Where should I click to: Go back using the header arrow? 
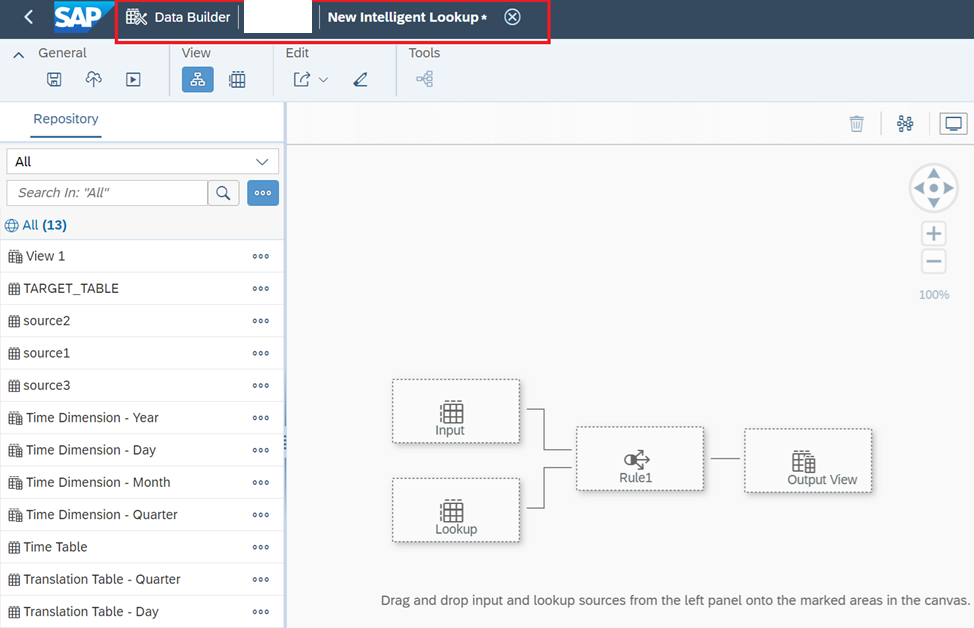click(x=29, y=17)
